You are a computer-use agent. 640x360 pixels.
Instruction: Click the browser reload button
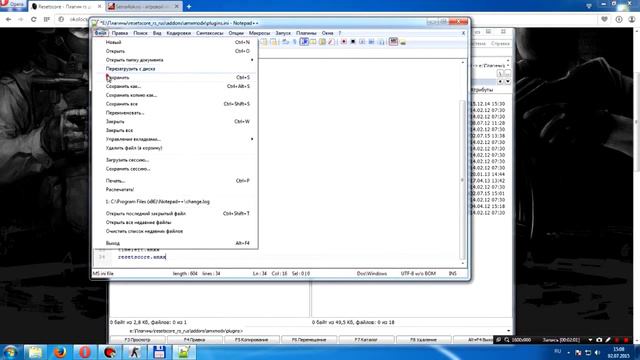pos(33,19)
